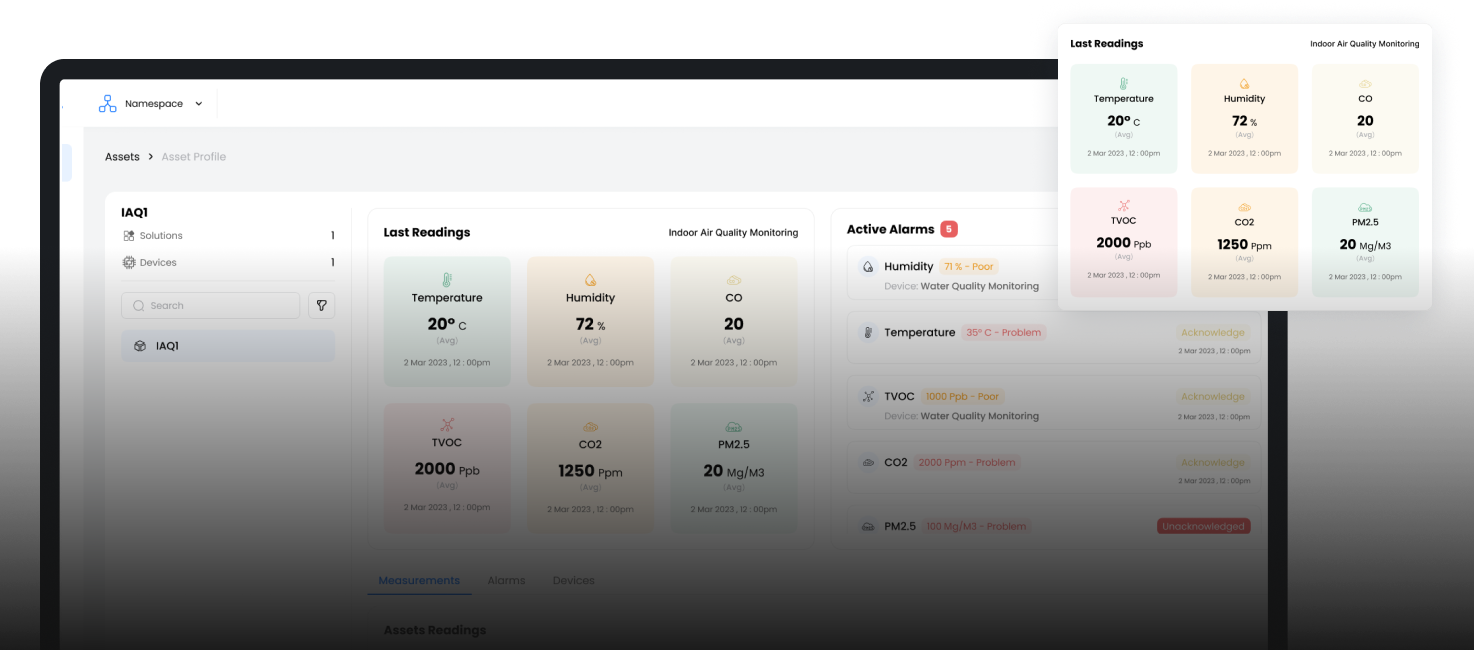Acknowledge the Temperature alarm

(1213, 333)
